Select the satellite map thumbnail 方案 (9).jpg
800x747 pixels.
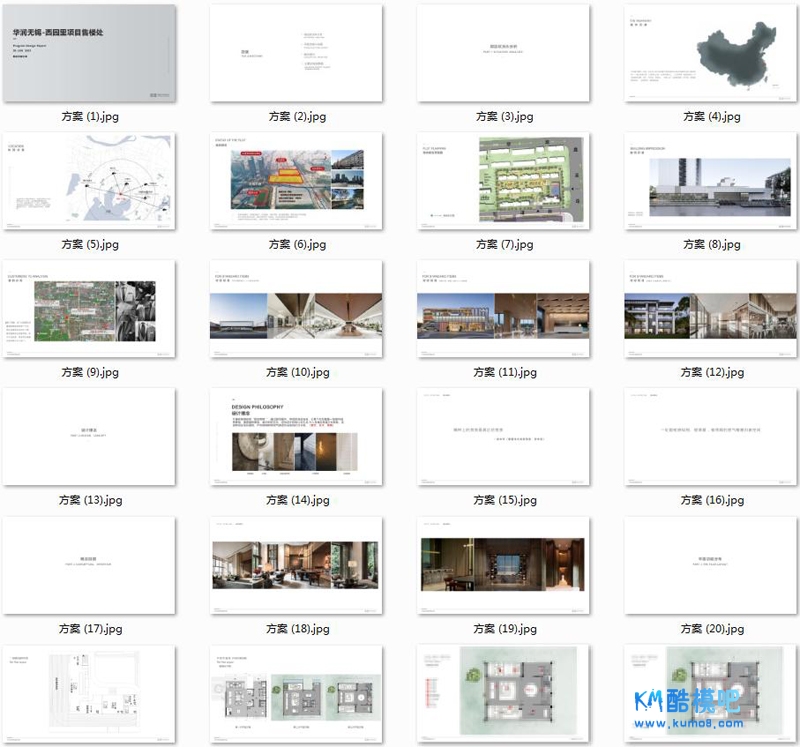(89, 309)
